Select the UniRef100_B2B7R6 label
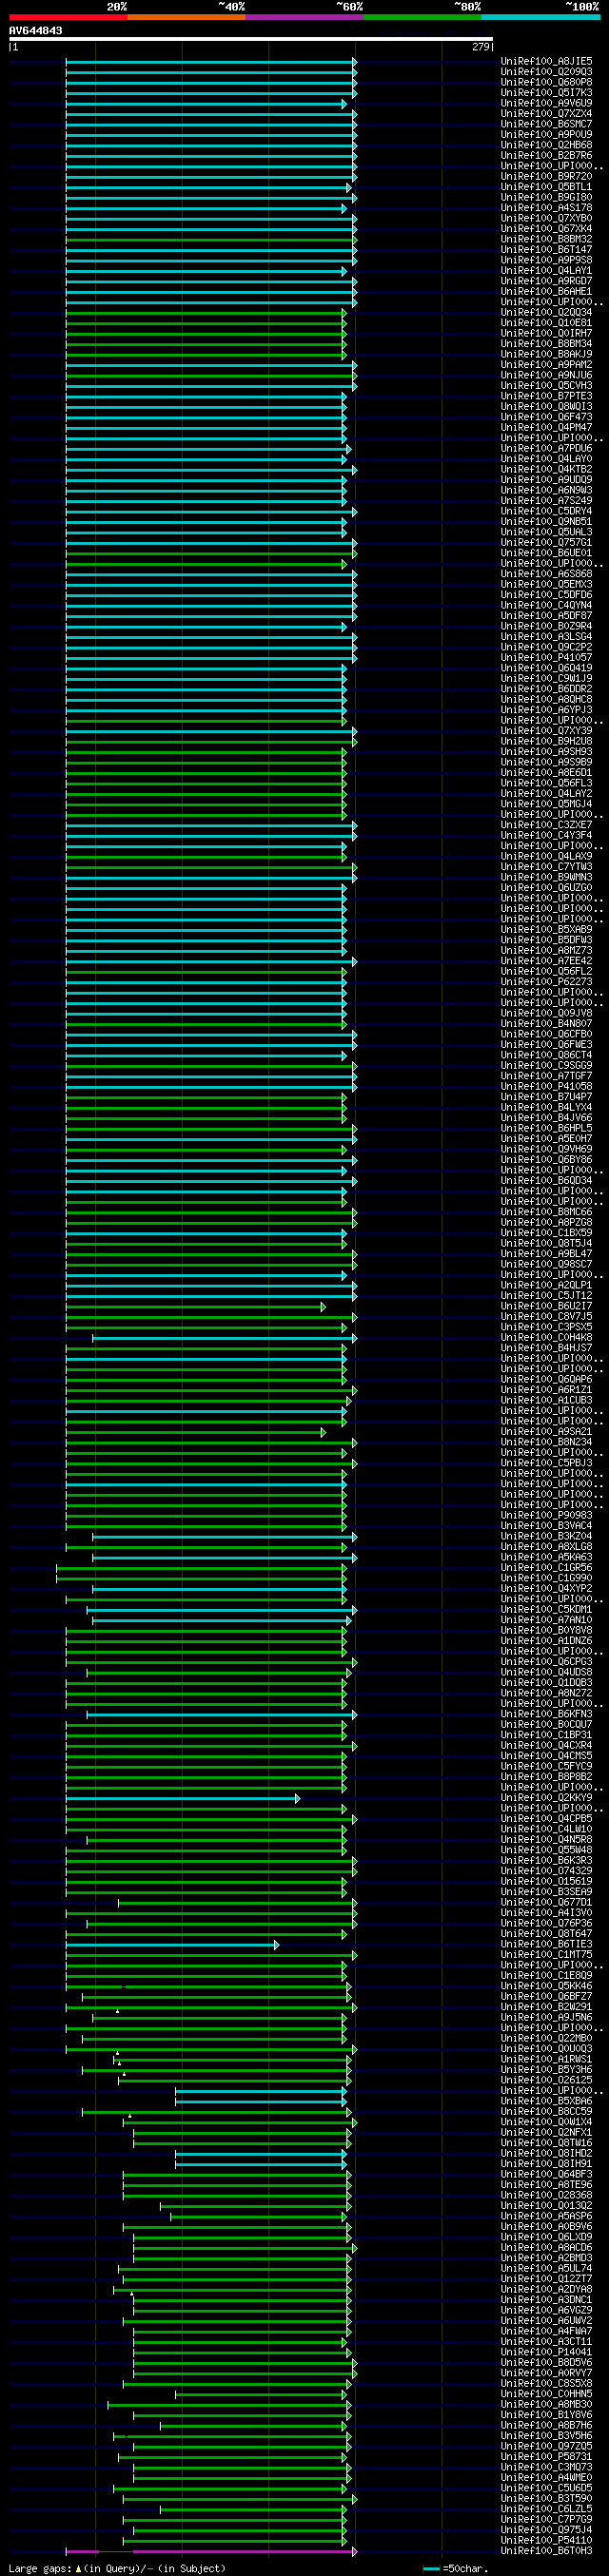Screen dimensions: 609x2576 point(546,156)
